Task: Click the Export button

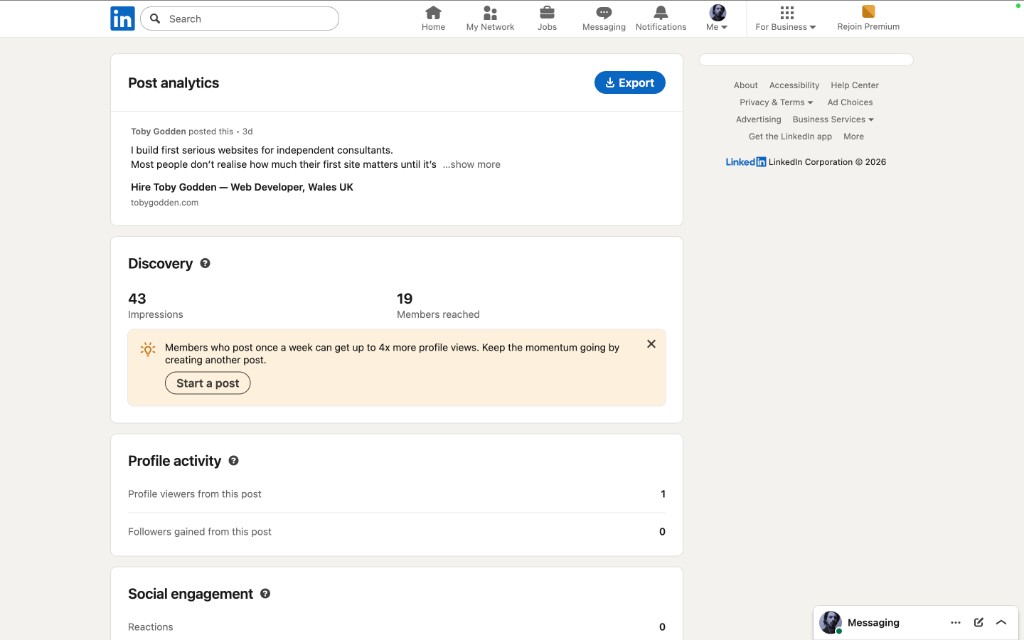Action: (630, 83)
